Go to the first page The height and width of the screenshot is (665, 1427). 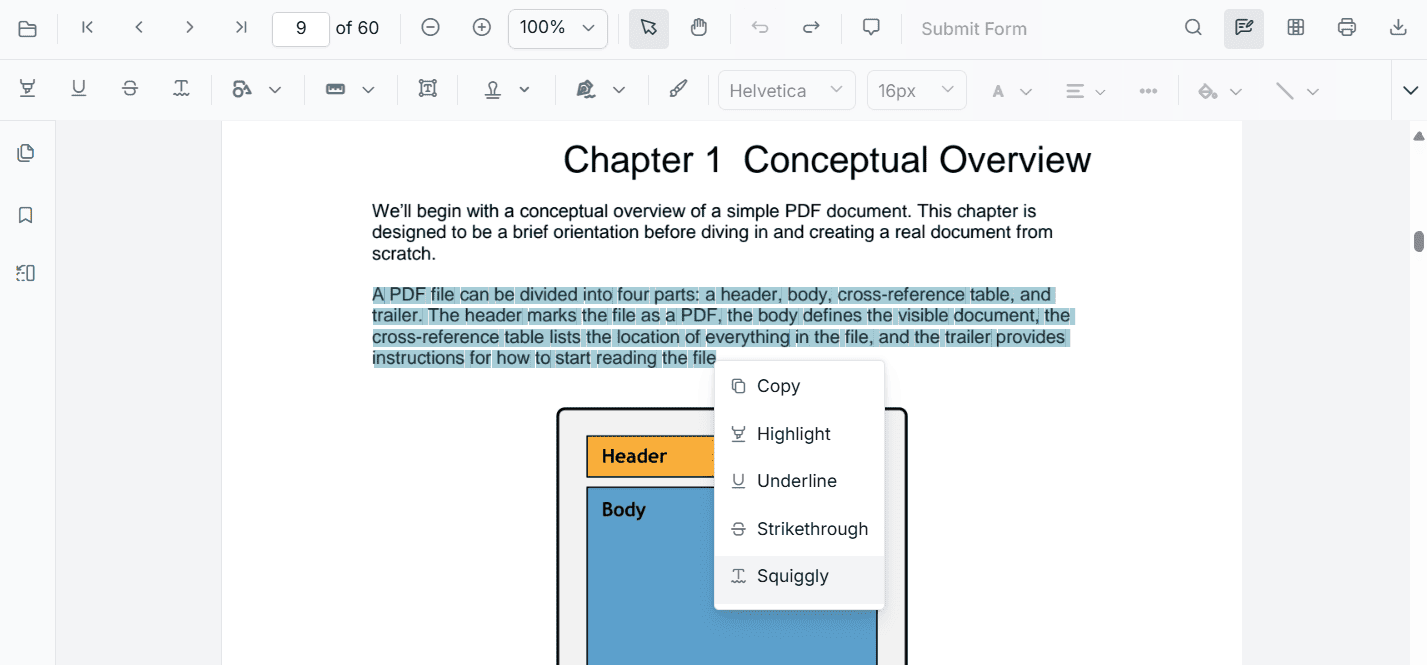tap(88, 28)
